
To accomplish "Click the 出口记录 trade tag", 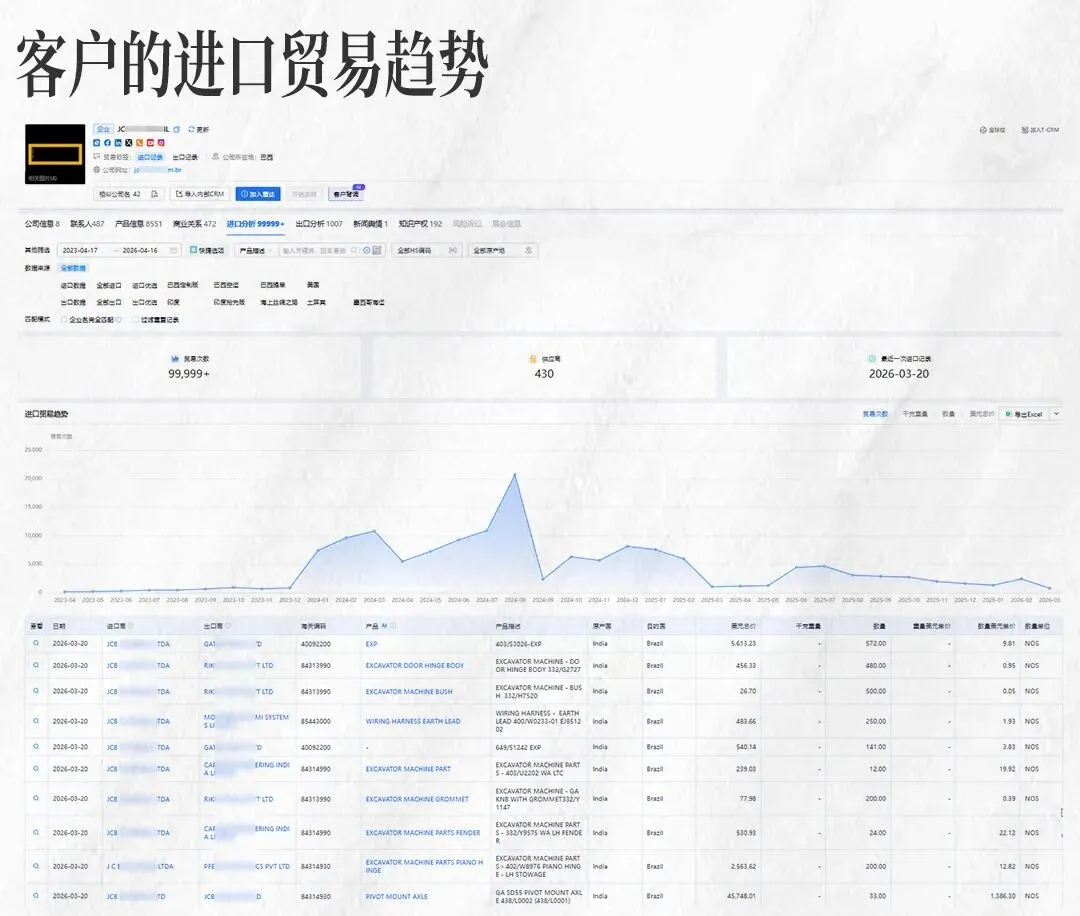I will coord(185,157).
